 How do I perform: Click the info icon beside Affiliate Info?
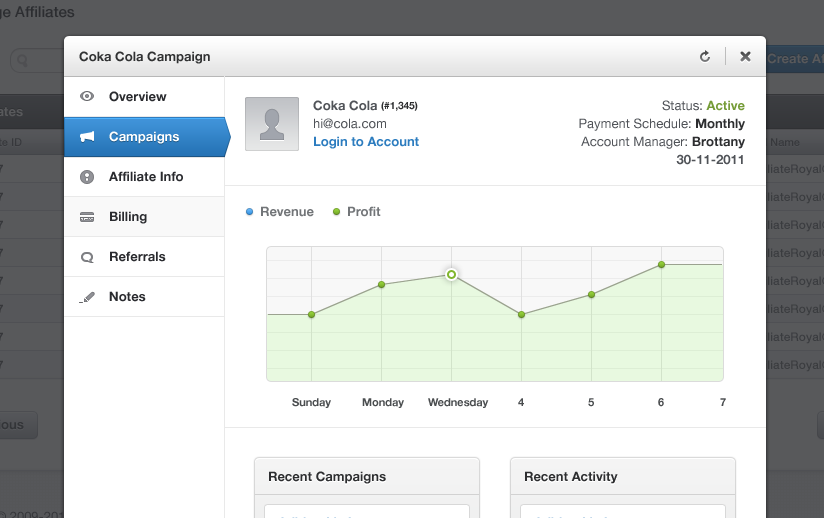pos(87,177)
